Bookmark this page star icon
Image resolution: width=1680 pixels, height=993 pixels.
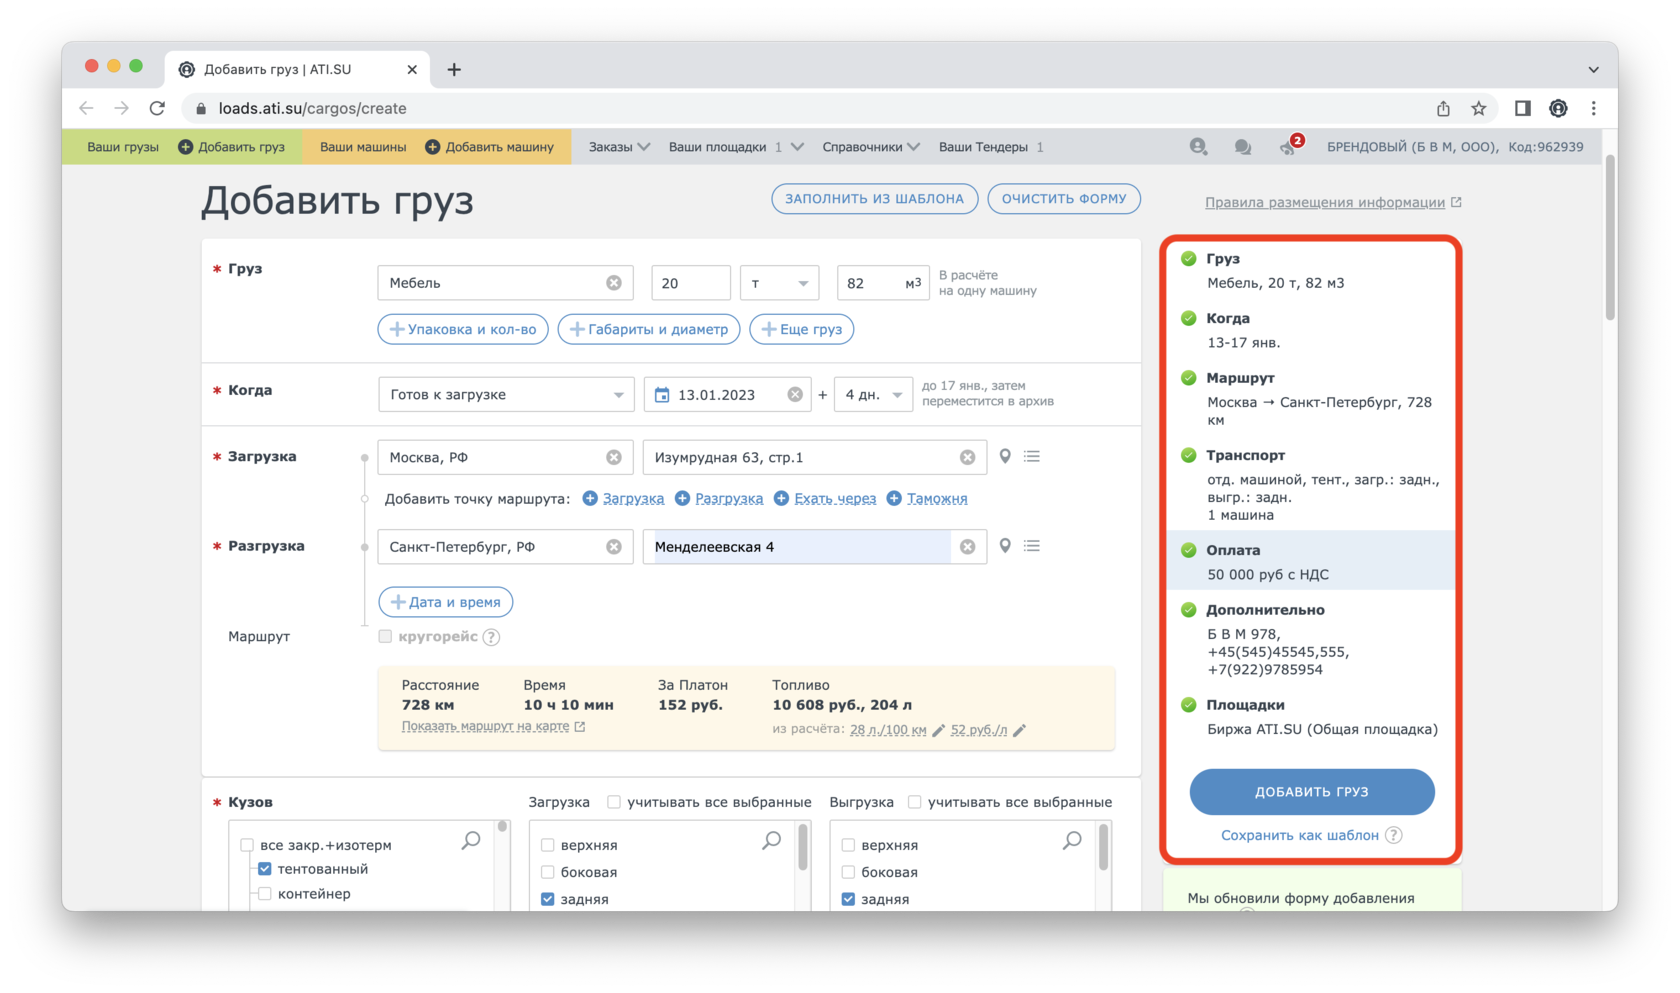click(x=1478, y=108)
